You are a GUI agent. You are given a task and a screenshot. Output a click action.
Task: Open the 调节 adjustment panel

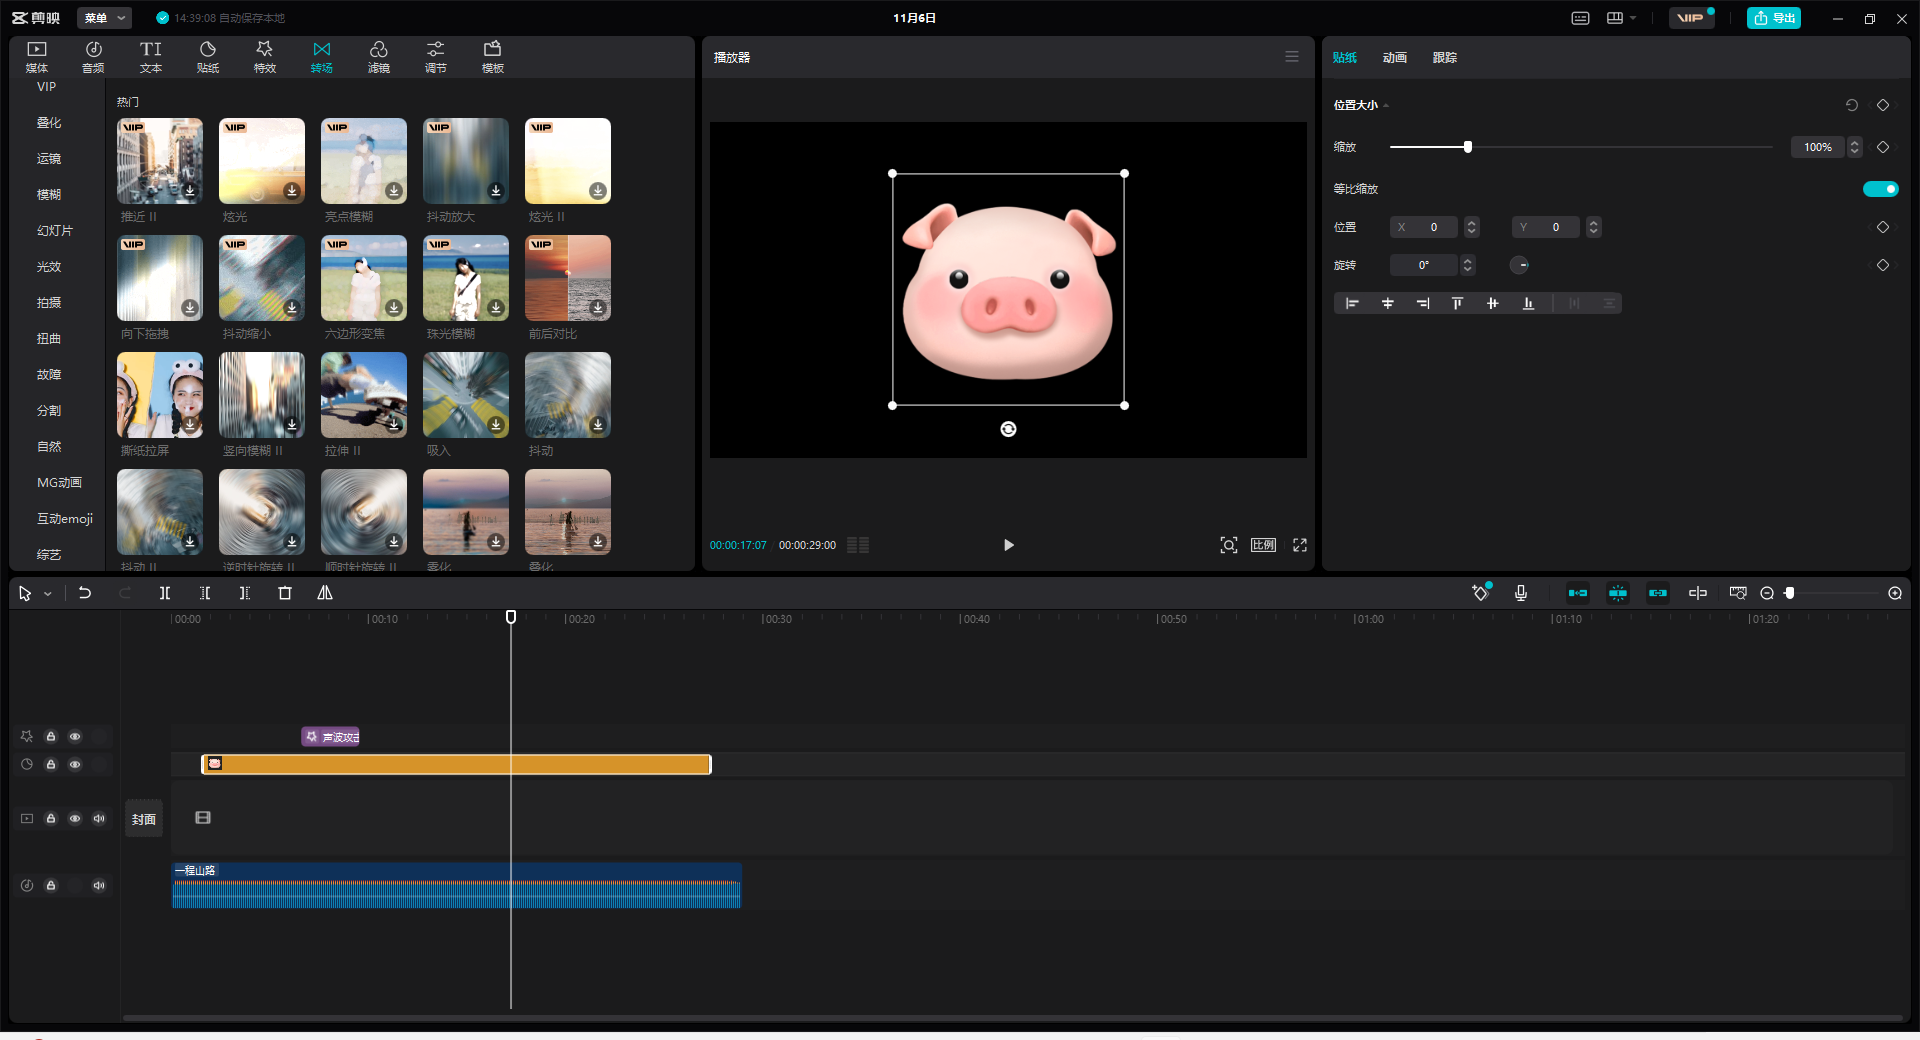click(436, 57)
